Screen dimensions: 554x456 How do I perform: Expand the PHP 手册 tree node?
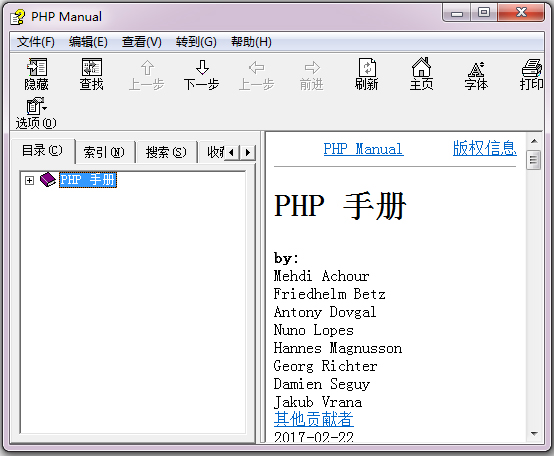click(x=29, y=180)
